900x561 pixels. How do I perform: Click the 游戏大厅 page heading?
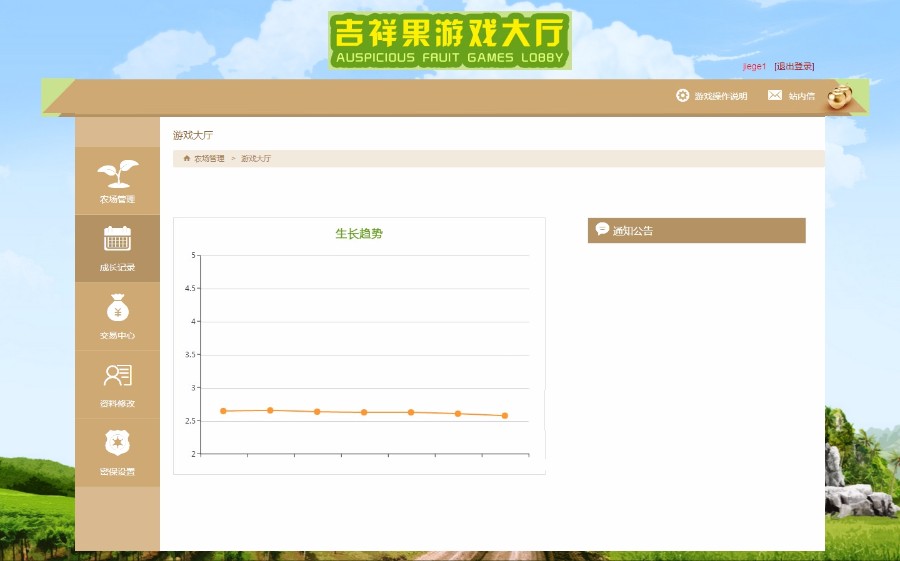pos(193,136)
